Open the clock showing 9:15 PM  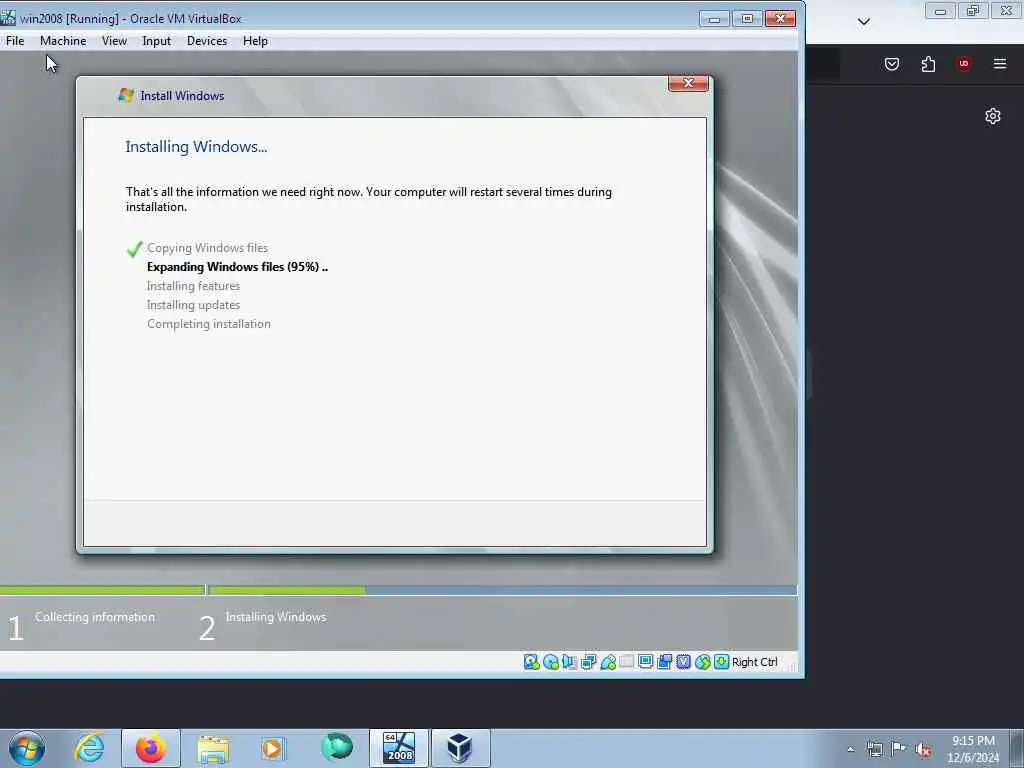coord(973,749)
